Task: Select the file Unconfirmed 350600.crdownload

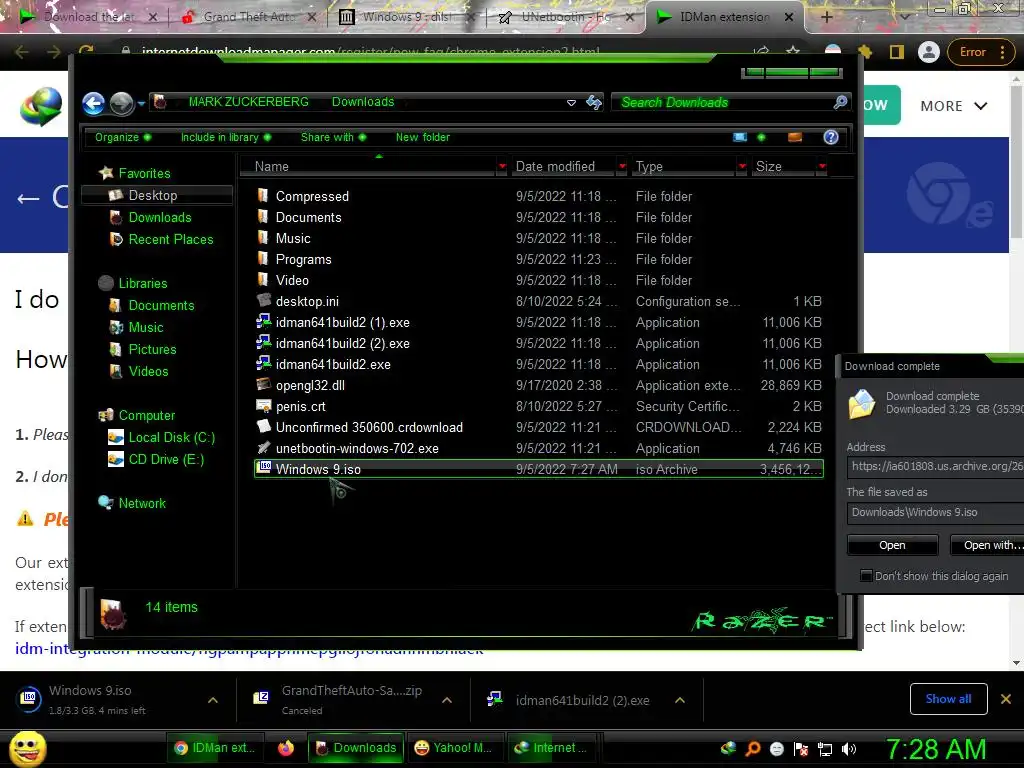Action: (x=369, y=427)
